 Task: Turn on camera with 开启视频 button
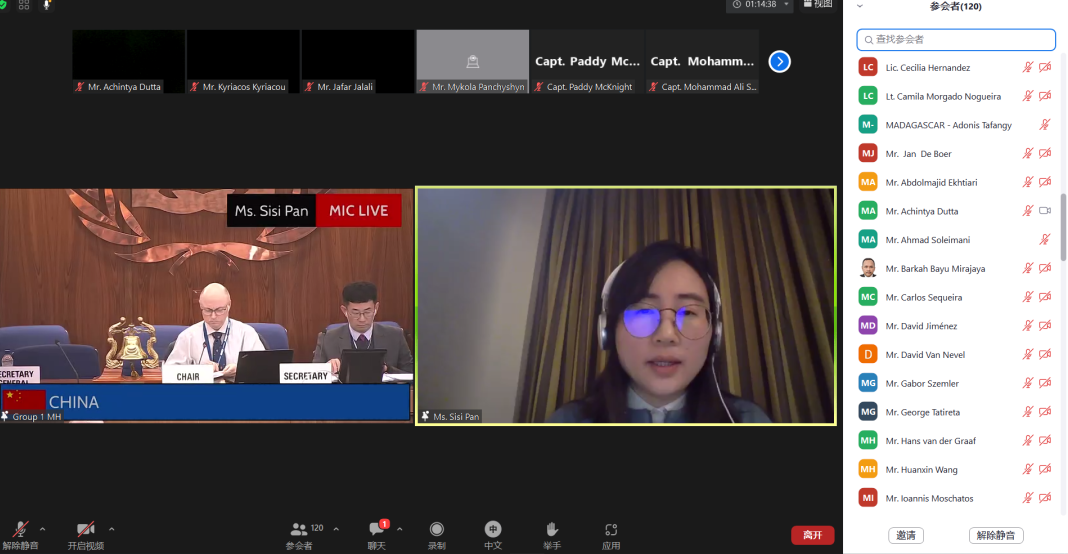(x=85, y=530)
